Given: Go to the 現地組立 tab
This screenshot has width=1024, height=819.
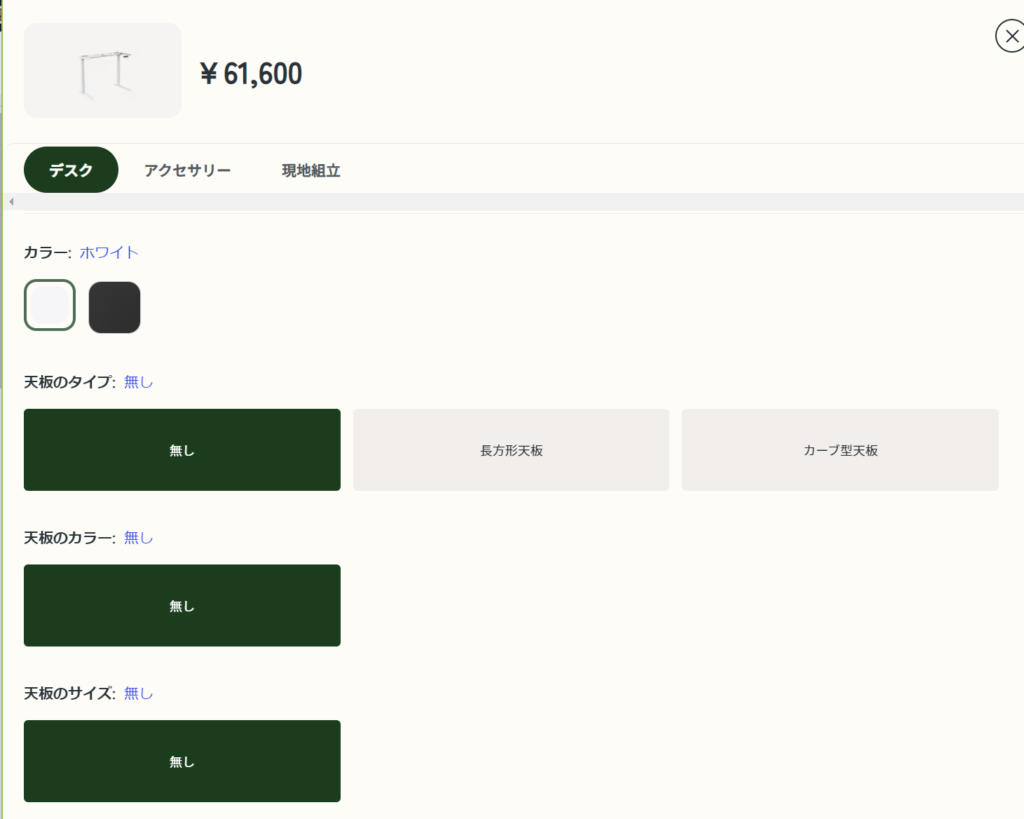Looking at the screenshot, I should click(311, 170).
